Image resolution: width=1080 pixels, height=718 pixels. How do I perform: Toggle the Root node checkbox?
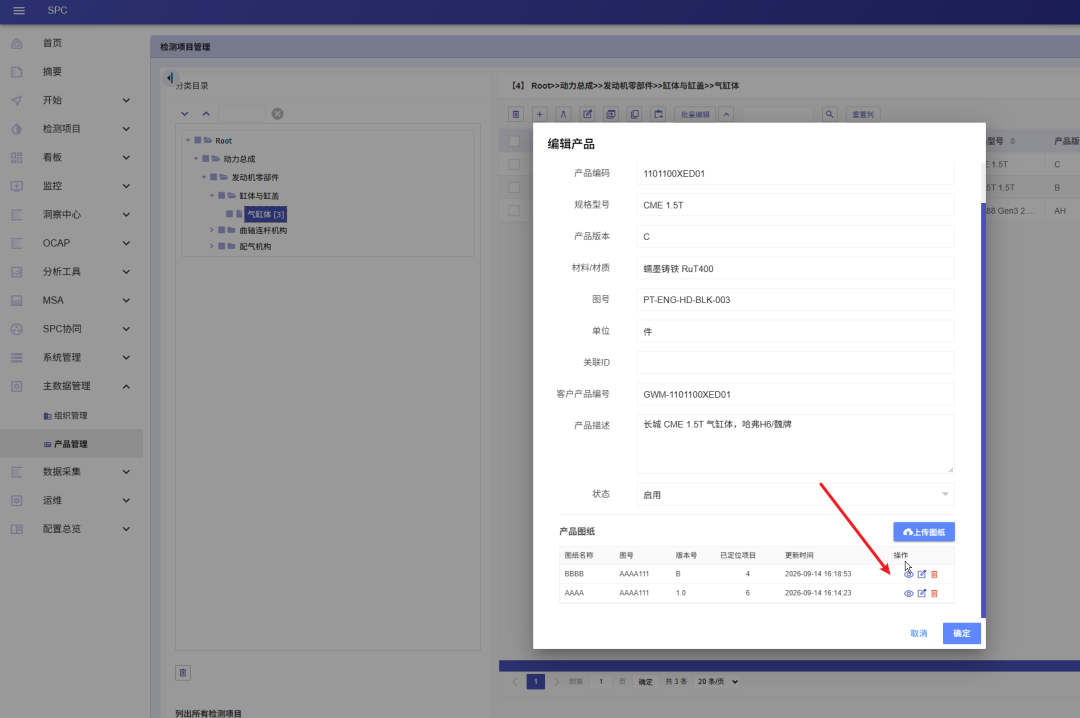tap(198, 140)
